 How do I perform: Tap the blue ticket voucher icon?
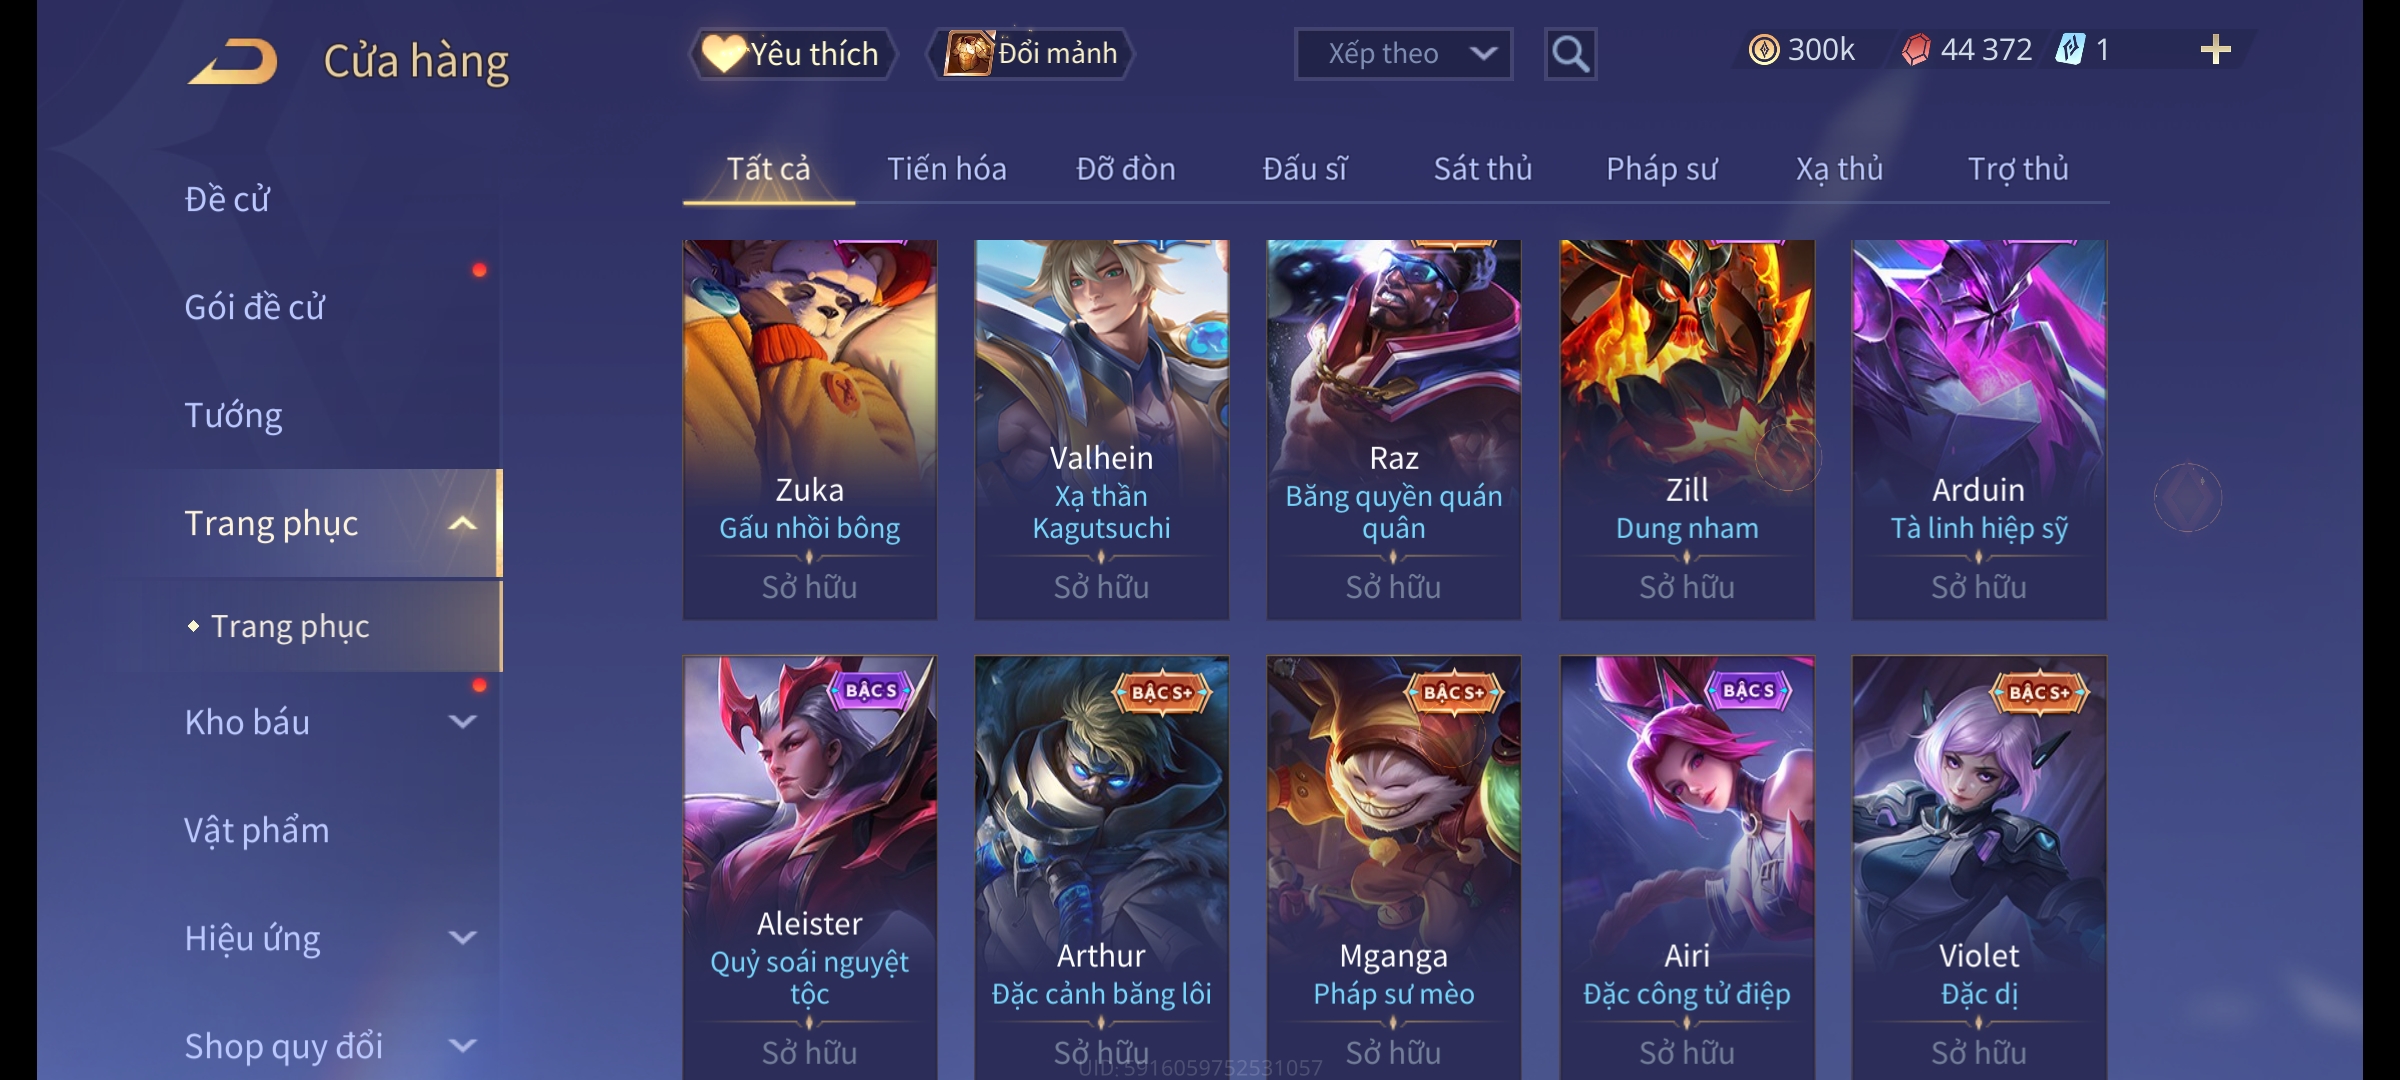tap(2070, 50)
